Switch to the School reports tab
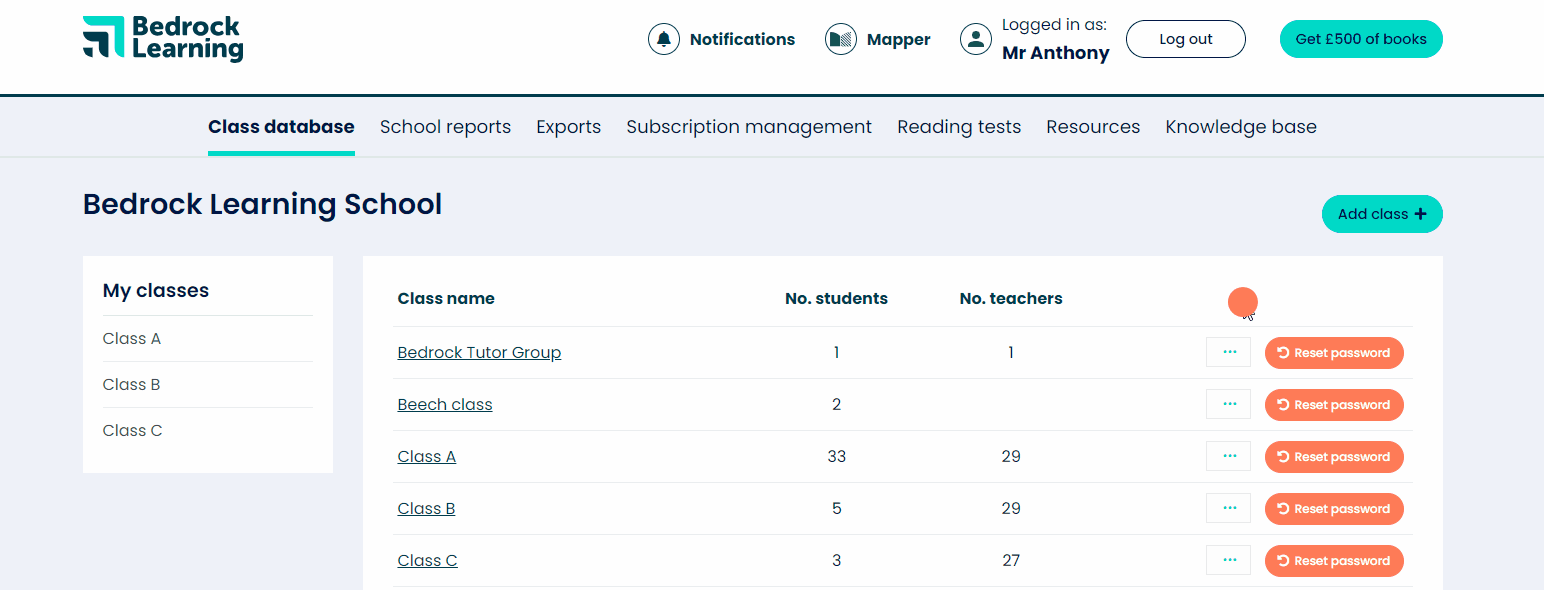 (x=445, y=127)
